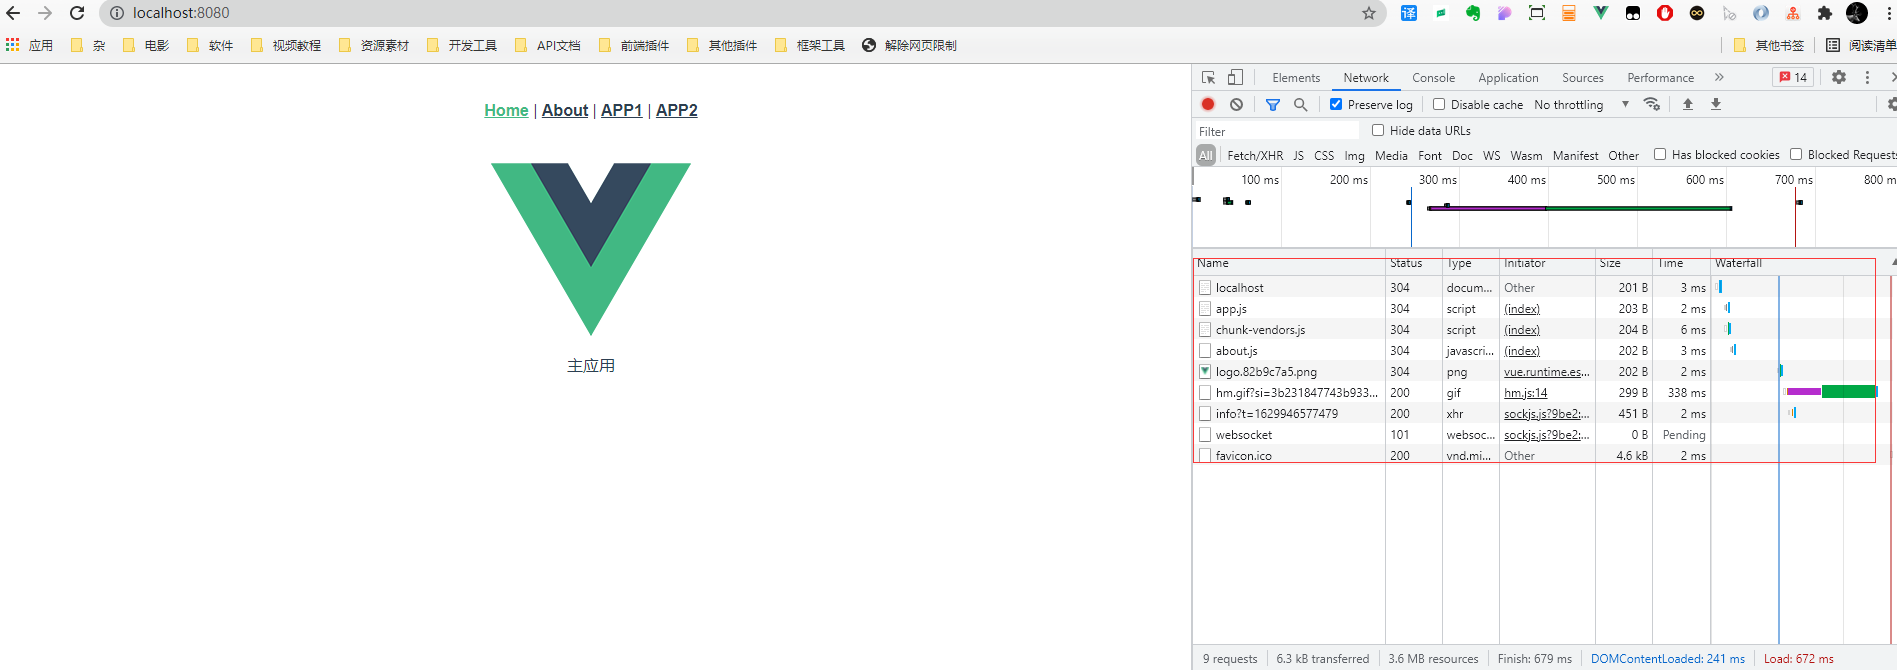This screenshot has height=670, width=1897.
Task: Open the Application tab
Action: (x=1508, y=78)
